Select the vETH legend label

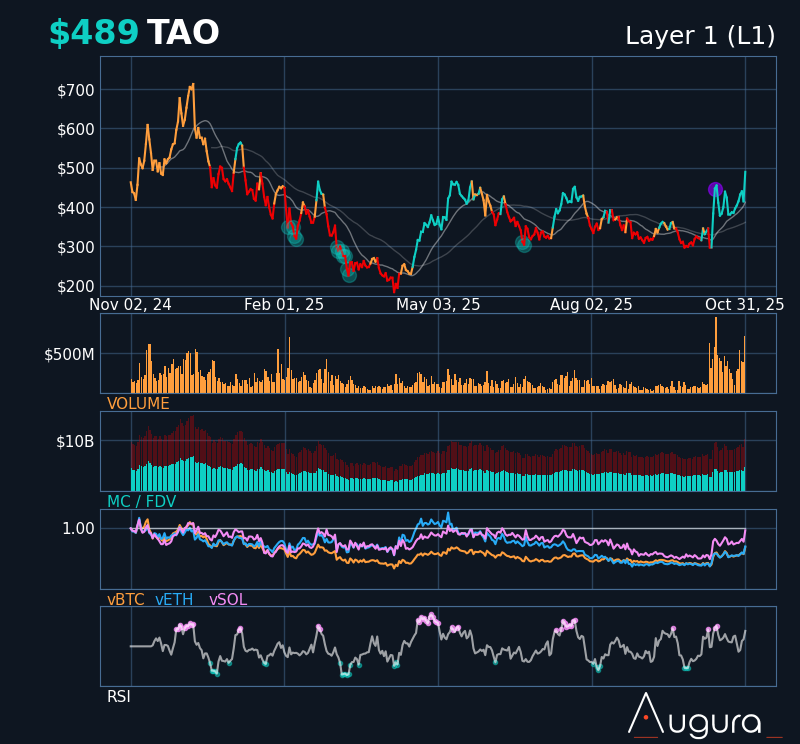pyautogui.click(x=174, y=600)
